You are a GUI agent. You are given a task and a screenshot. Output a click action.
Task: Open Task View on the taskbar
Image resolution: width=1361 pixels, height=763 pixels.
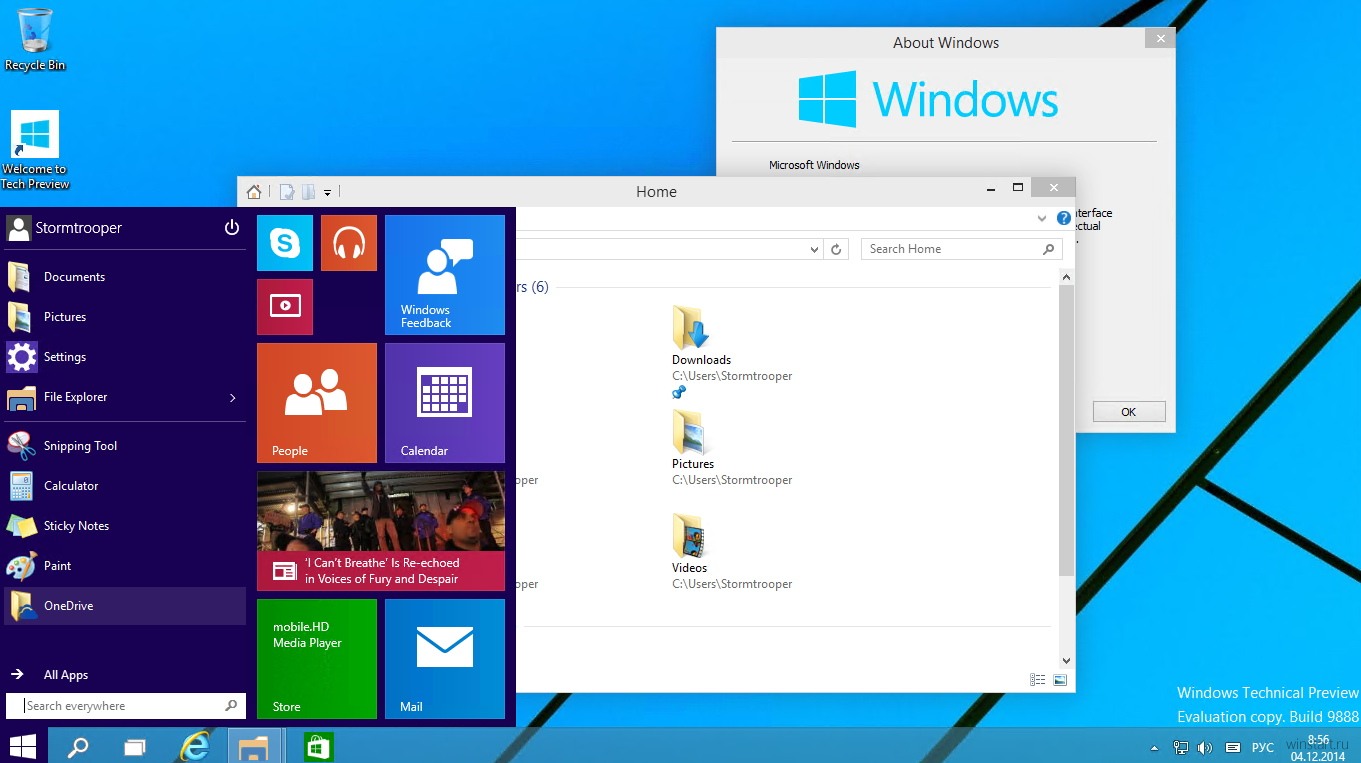tap(135, 746)
